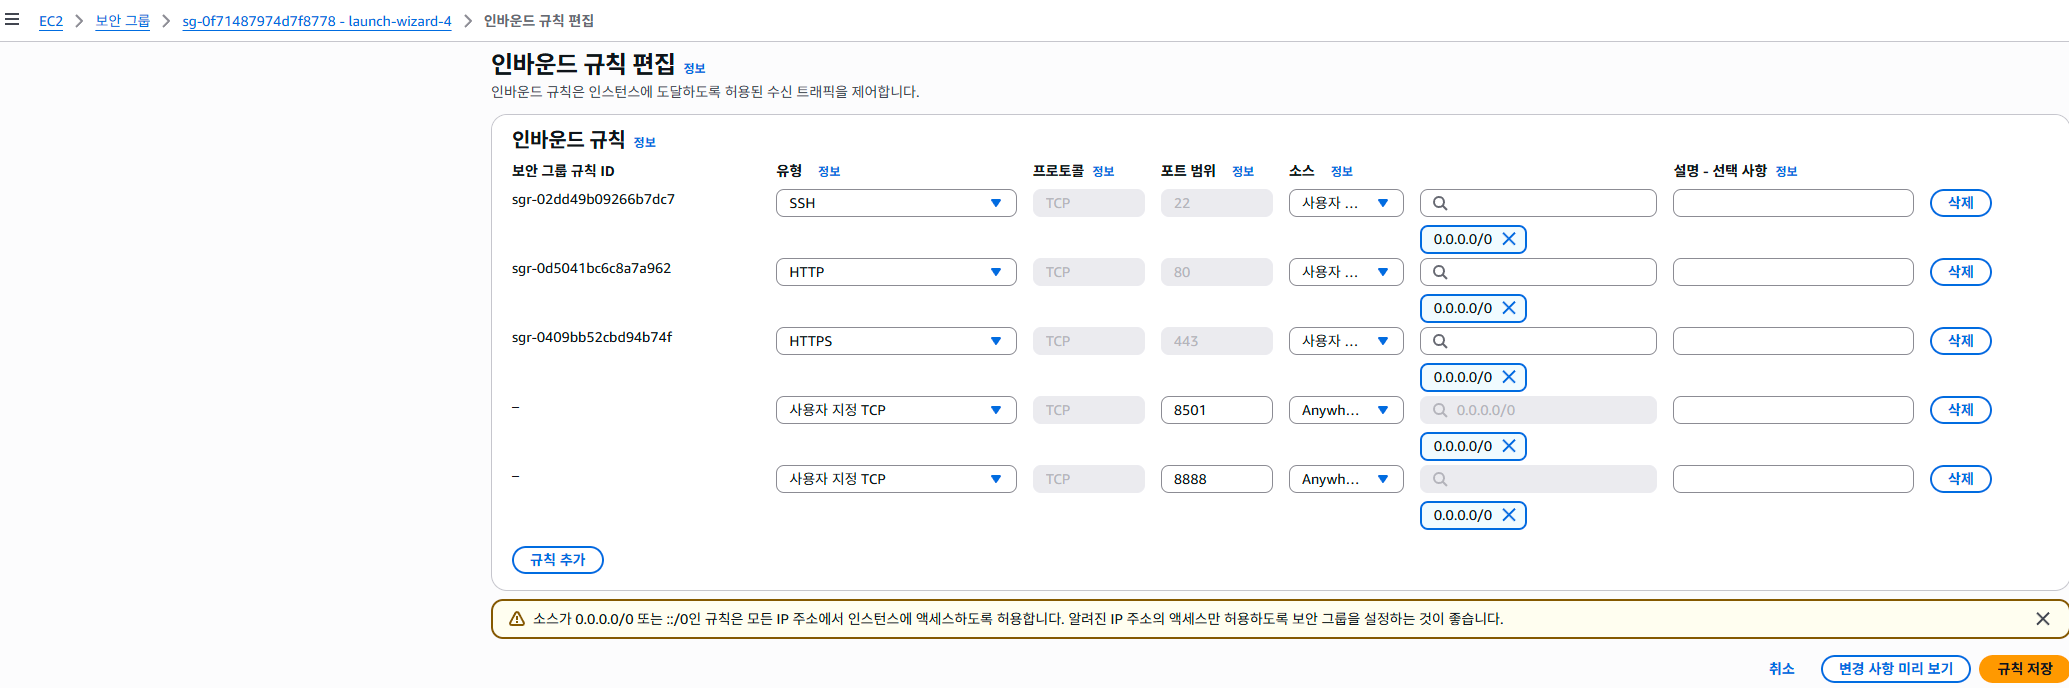Expand source dropdown for port 8501 rule
Screen dimensions: 2069x688
[x=1346, y=410]
